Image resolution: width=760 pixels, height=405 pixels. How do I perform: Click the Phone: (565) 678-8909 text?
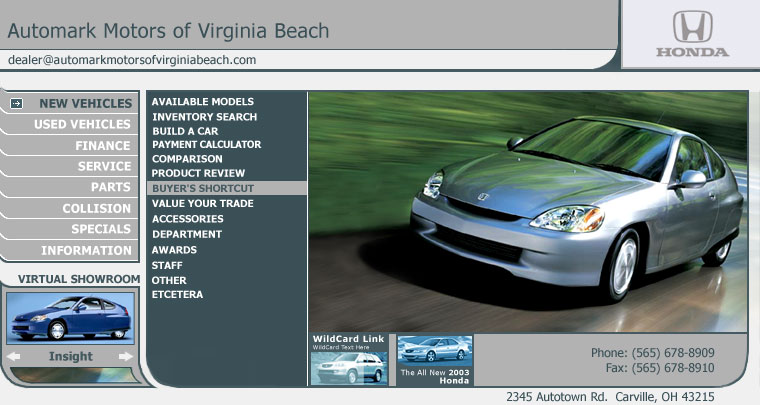[652, 353]
